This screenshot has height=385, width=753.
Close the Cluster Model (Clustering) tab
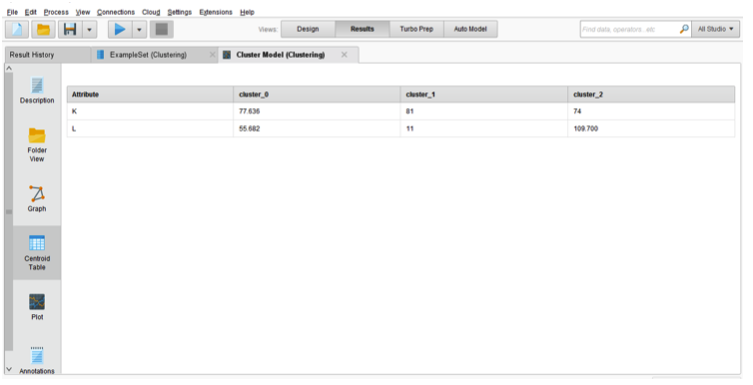[344, 55]
